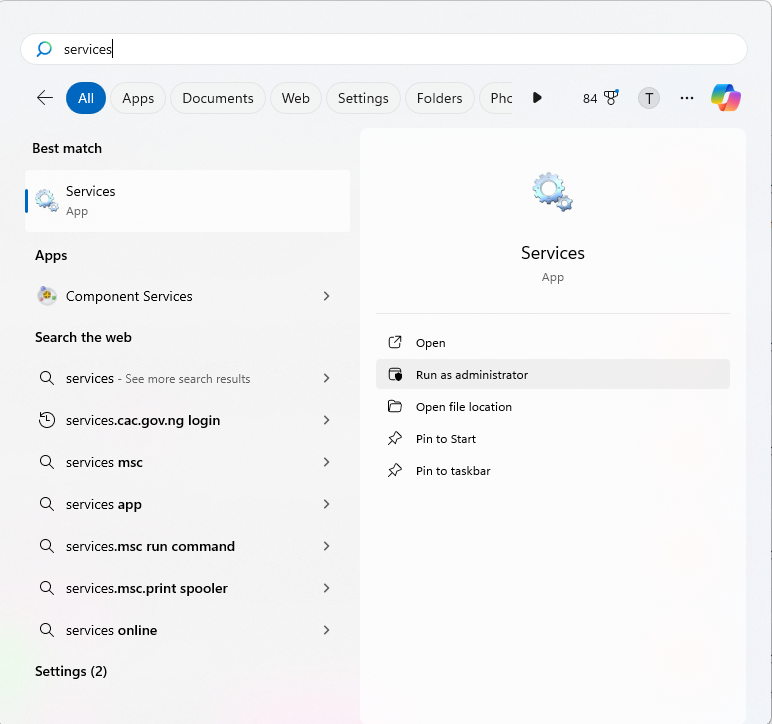Image resolution: width=772 pixels, height=724 pixels.
Task: Click the large Services gear icon
Action: 552,191
